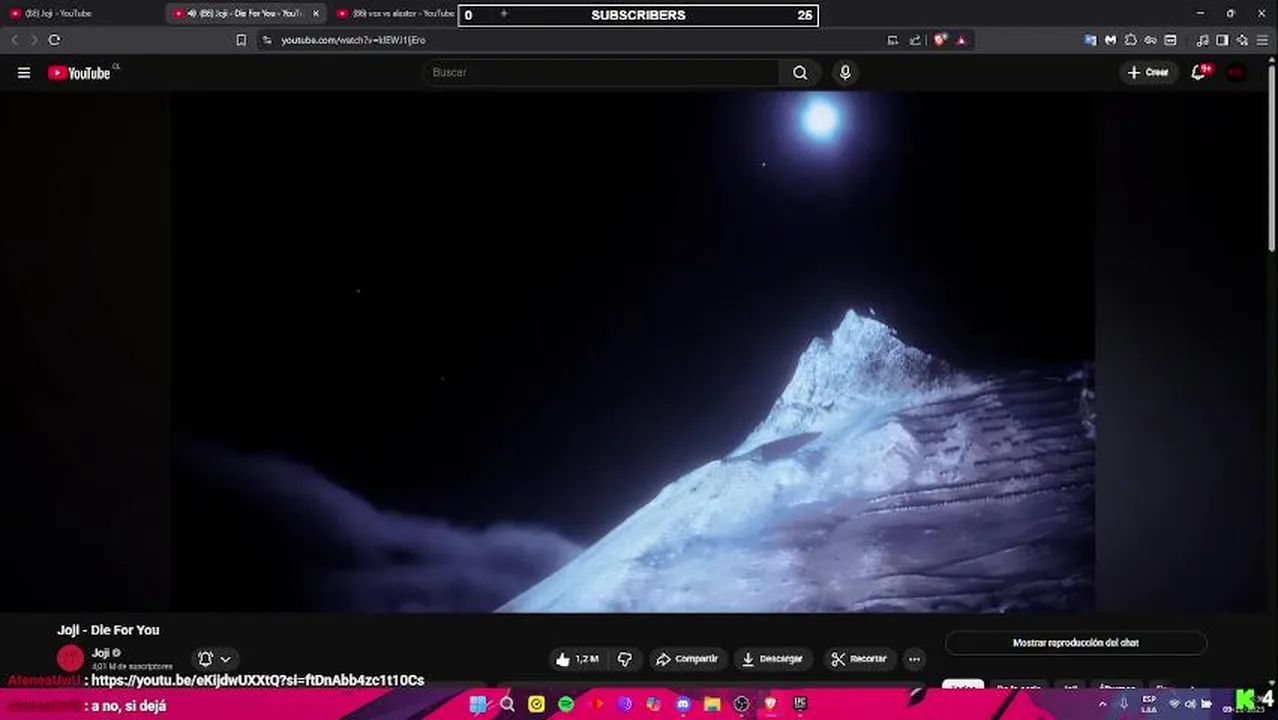Screen dimensions: 1278x720
Task: Bookmark this page
Action: point(241,40)
